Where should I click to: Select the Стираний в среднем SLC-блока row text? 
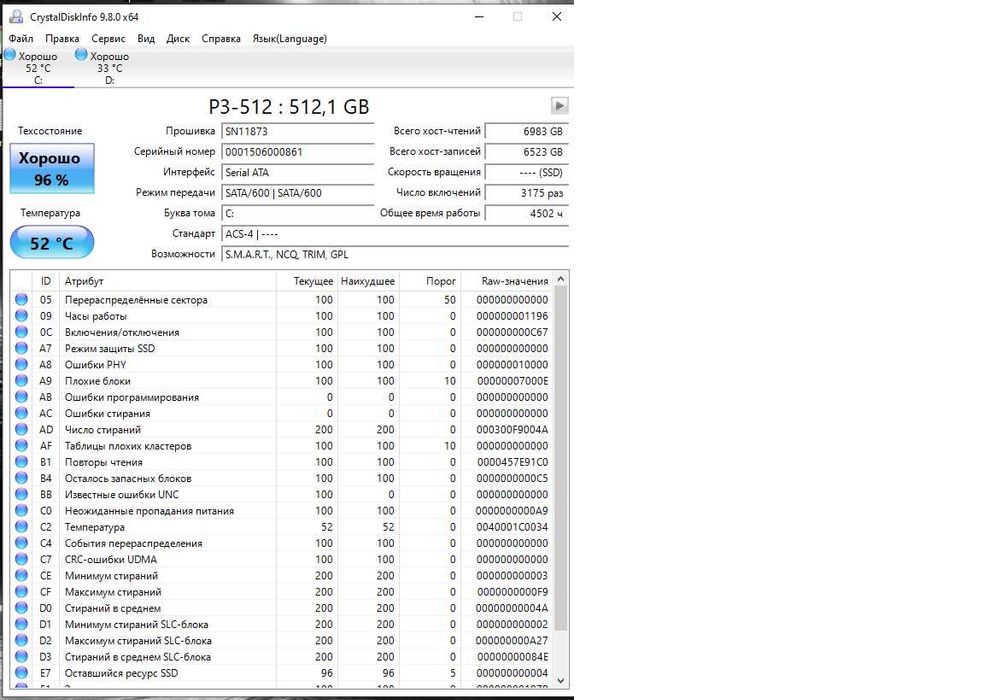point(137,657)
